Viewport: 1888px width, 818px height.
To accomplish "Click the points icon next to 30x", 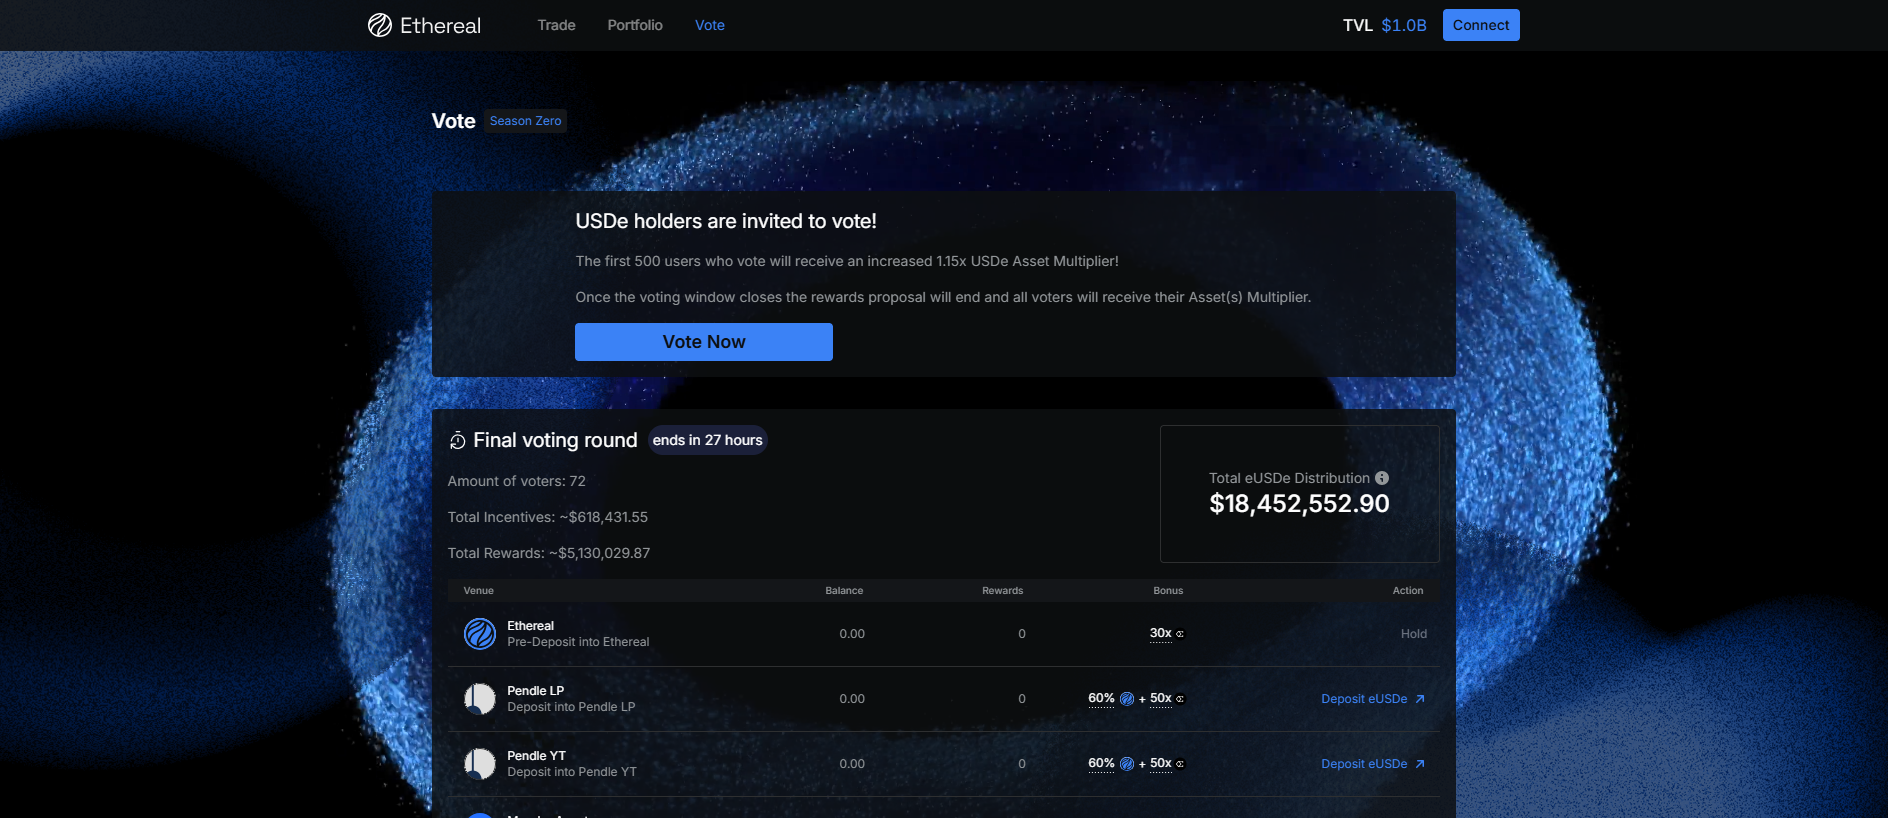I will [x=1180, y=634].
